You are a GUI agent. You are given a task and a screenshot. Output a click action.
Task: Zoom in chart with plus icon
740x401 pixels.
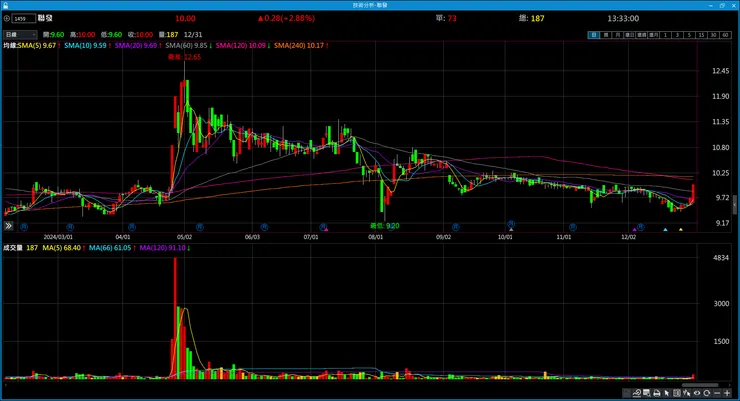[x=727, y=393]
